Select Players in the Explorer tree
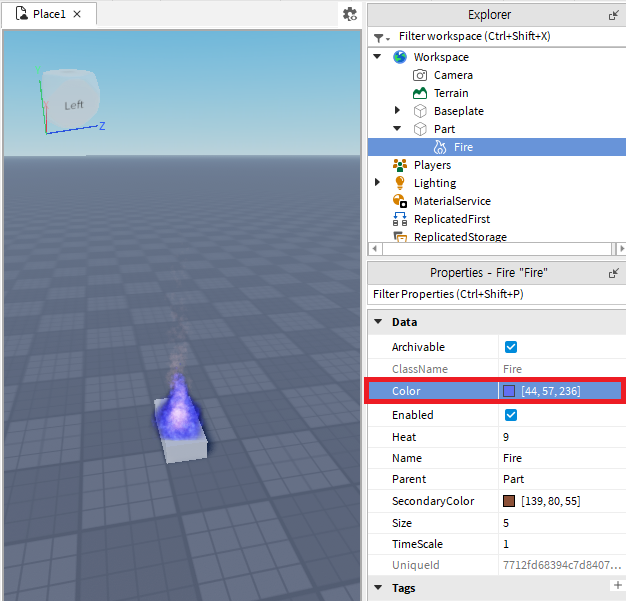The width and height of the screenshot is (626, 601). coord(432,165)
